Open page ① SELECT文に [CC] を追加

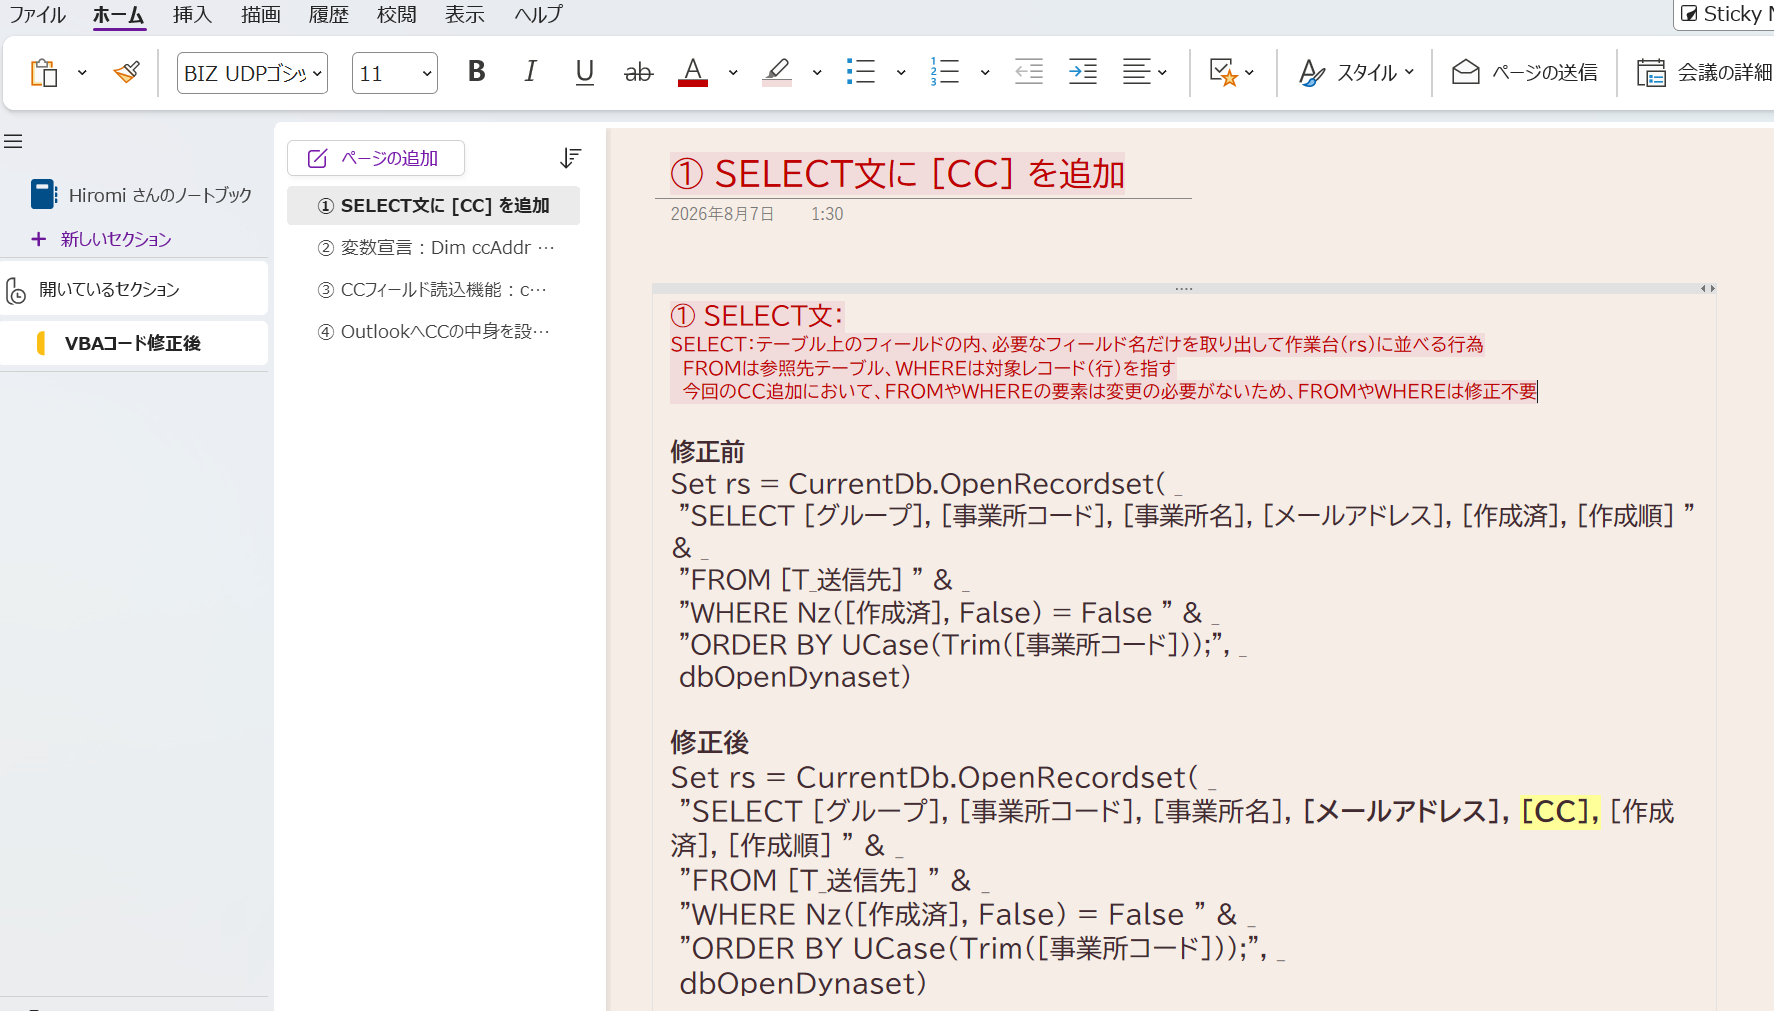433,205
